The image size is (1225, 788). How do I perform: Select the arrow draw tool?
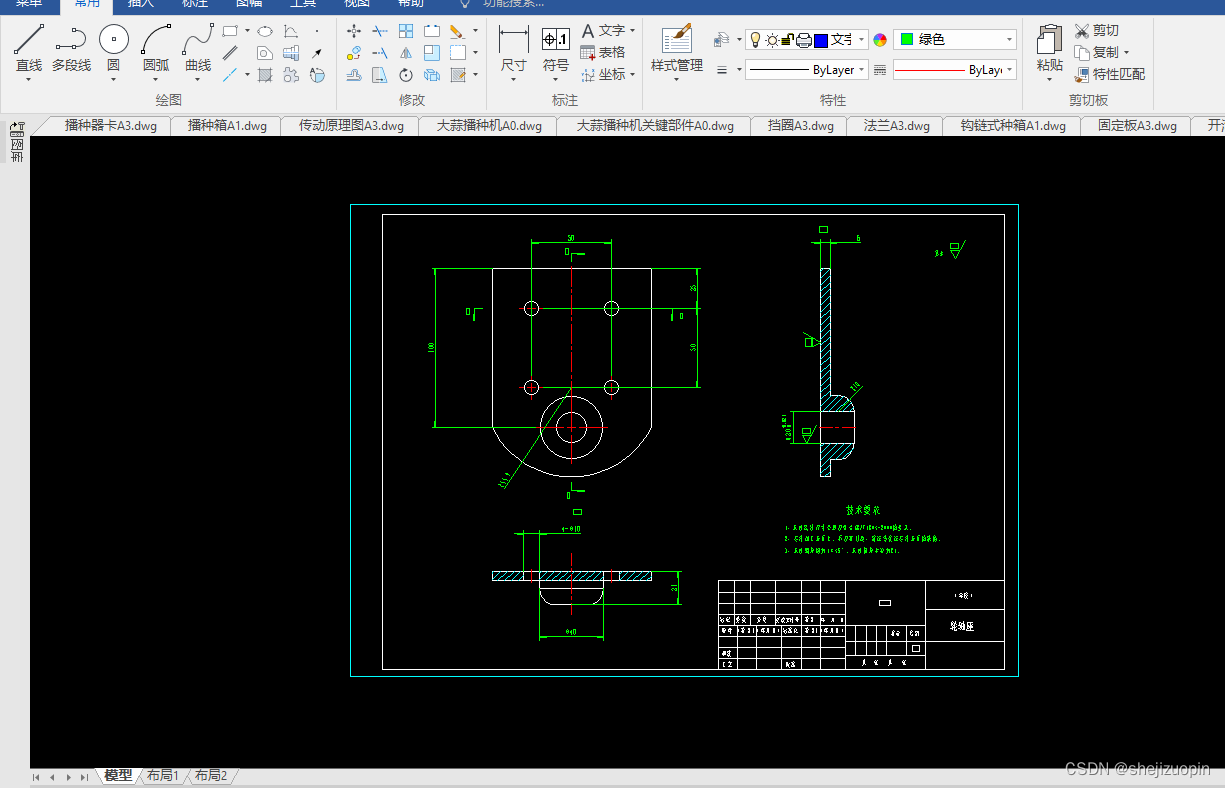[x=317, y=53]
